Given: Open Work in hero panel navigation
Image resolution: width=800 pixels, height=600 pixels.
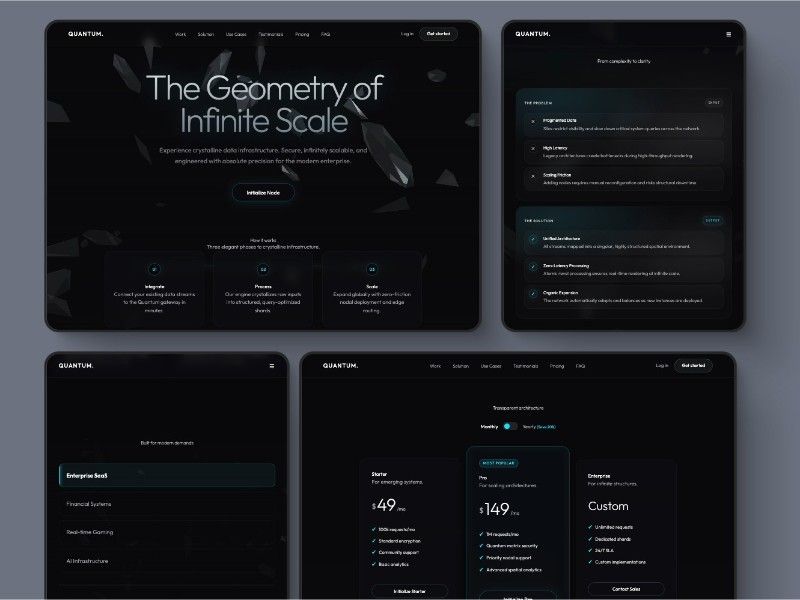Looking at the screenshot, I should [181, 34].
